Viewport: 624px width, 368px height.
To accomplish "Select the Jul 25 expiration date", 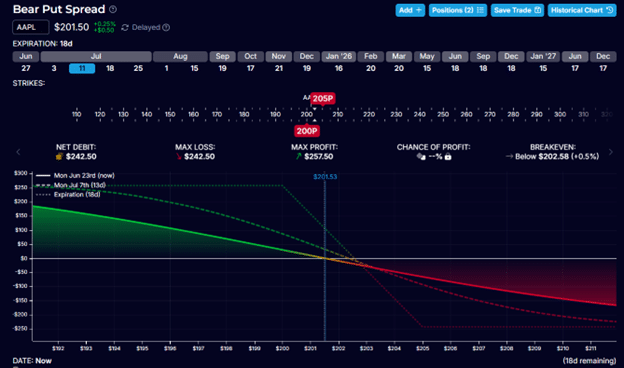I will (138, 68).
